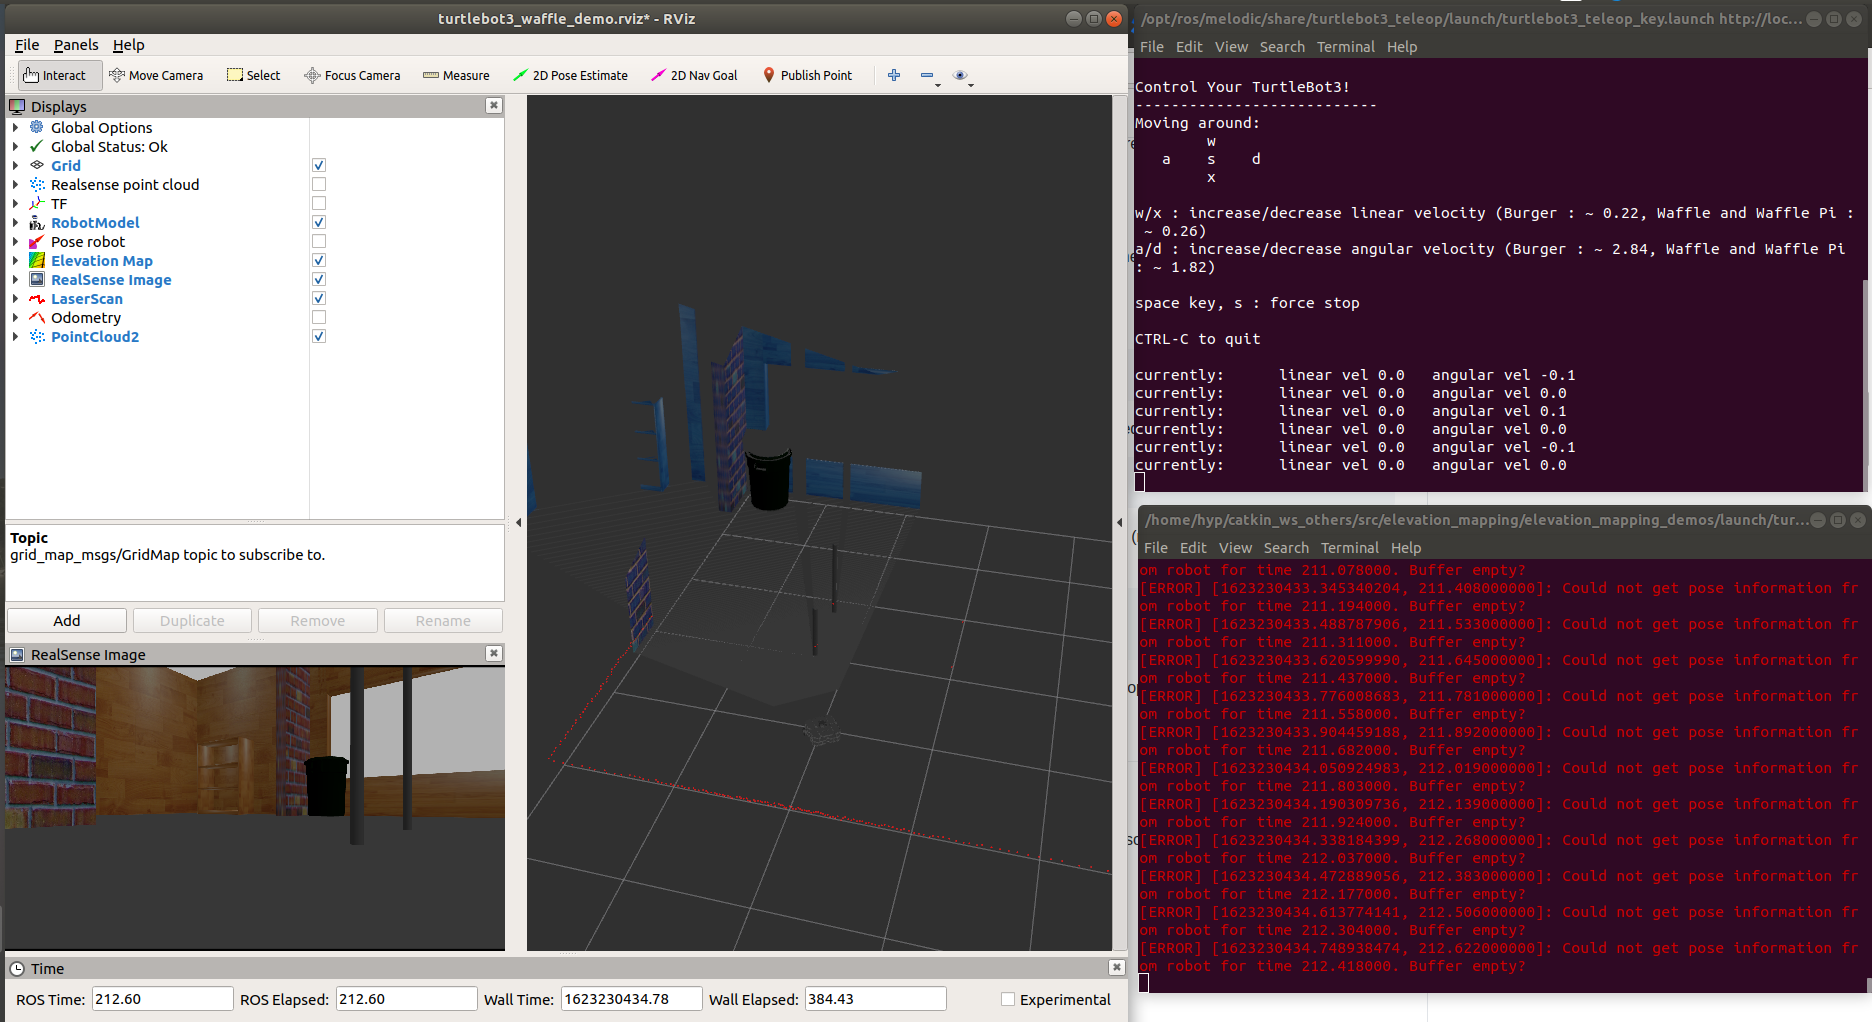The height and width of the screenshot is (1022, 1872).
Task: Click the Global Options gear icon
Action: 37,127
